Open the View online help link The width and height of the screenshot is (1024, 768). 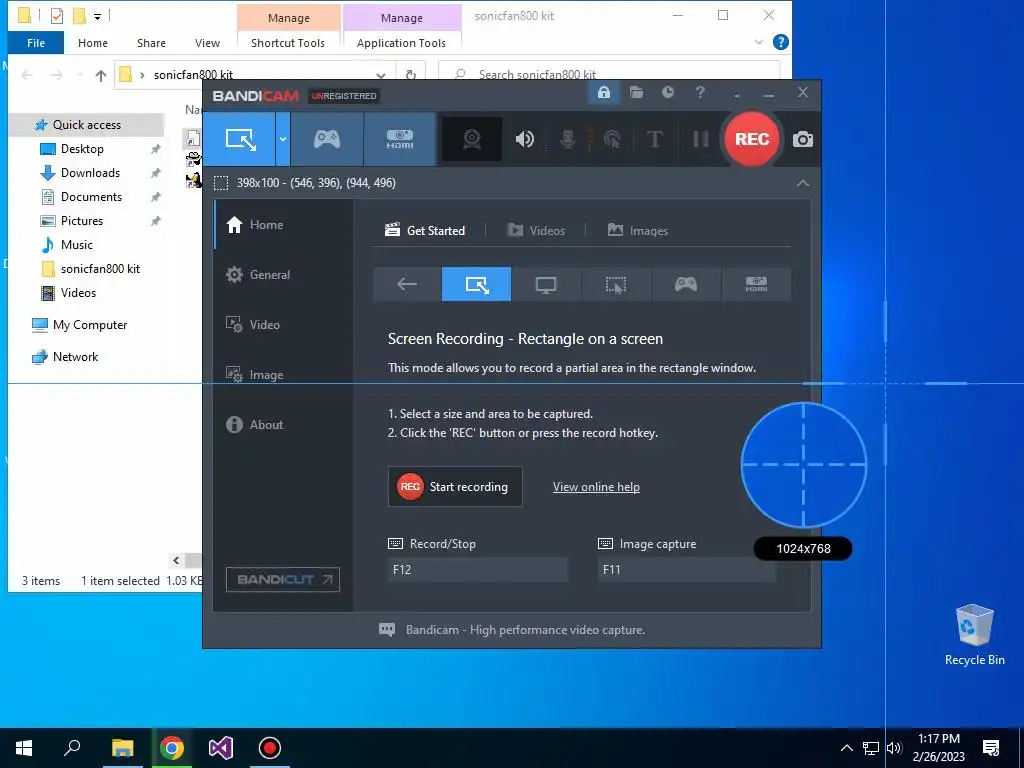596,487
